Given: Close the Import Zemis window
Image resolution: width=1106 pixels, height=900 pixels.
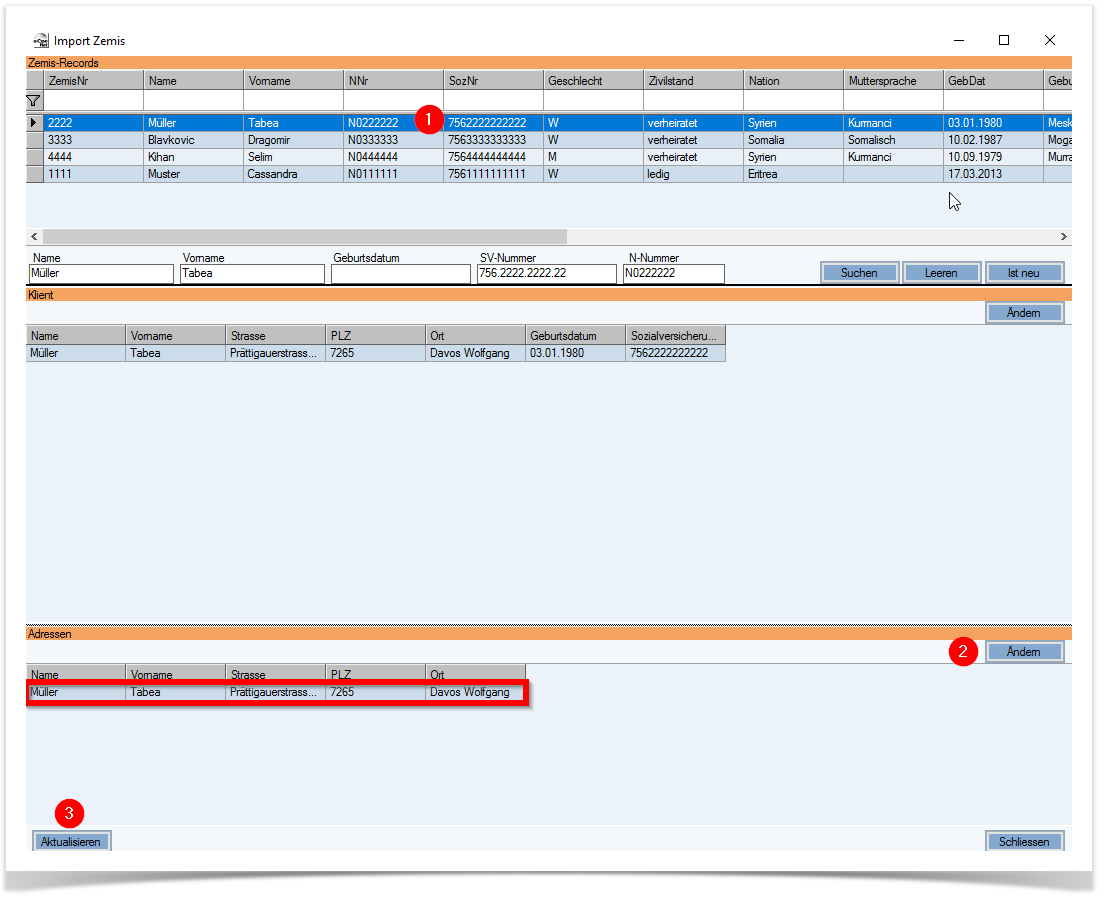Looking at the screenshot, I should pyautogui.click(x=1050, y=40).
